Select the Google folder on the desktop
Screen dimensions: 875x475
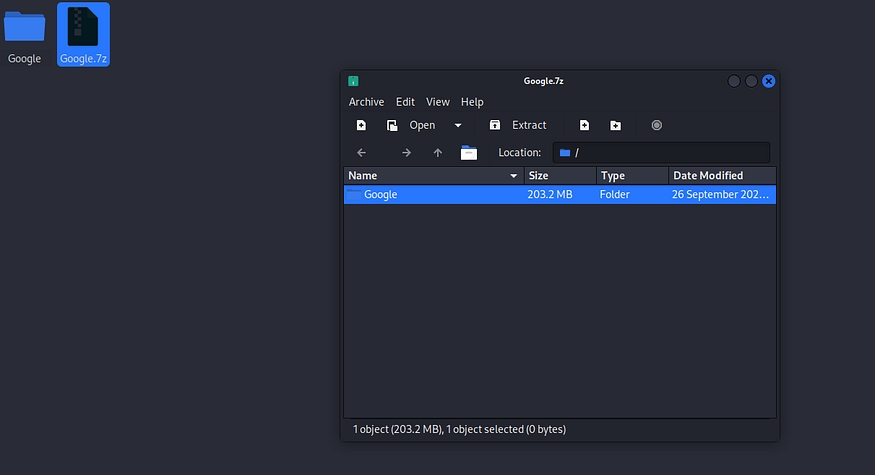tap(24, 34)
